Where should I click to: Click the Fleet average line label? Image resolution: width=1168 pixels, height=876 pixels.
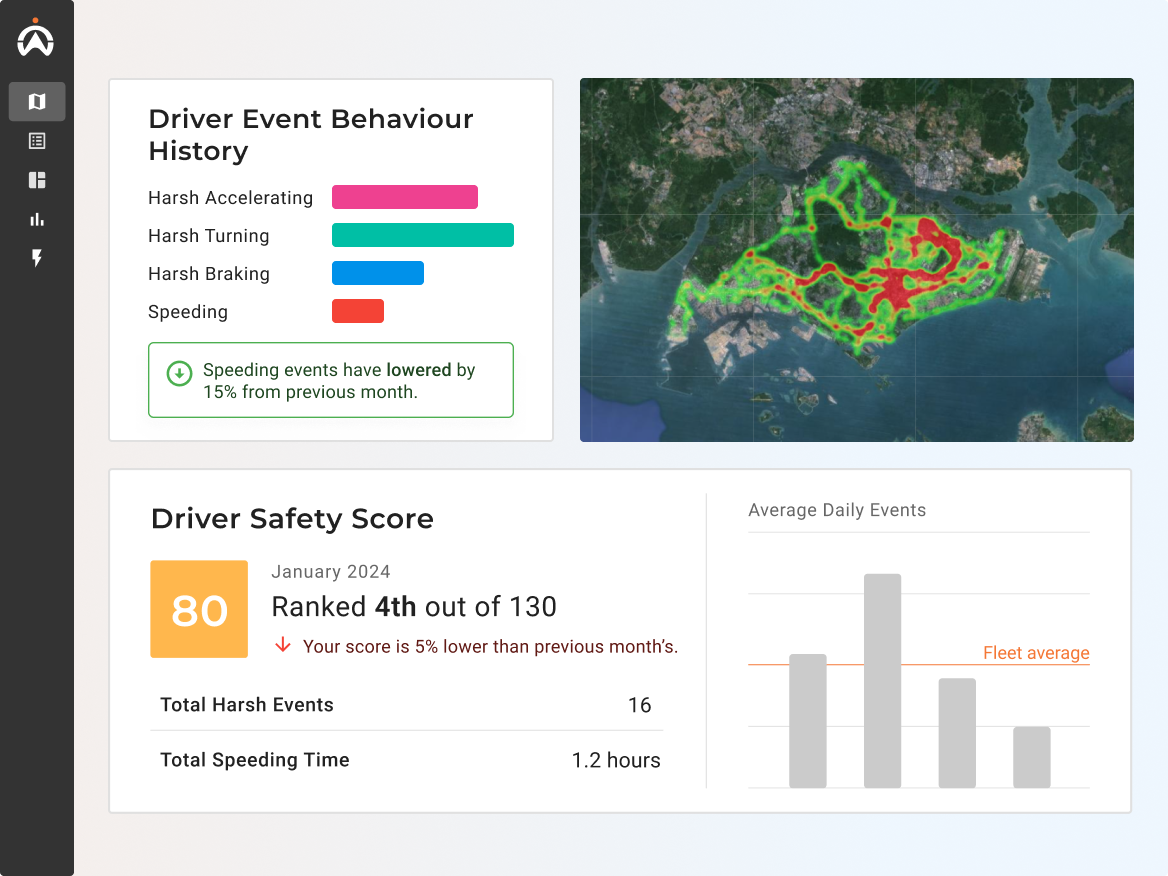click(x=1035, y=653)
